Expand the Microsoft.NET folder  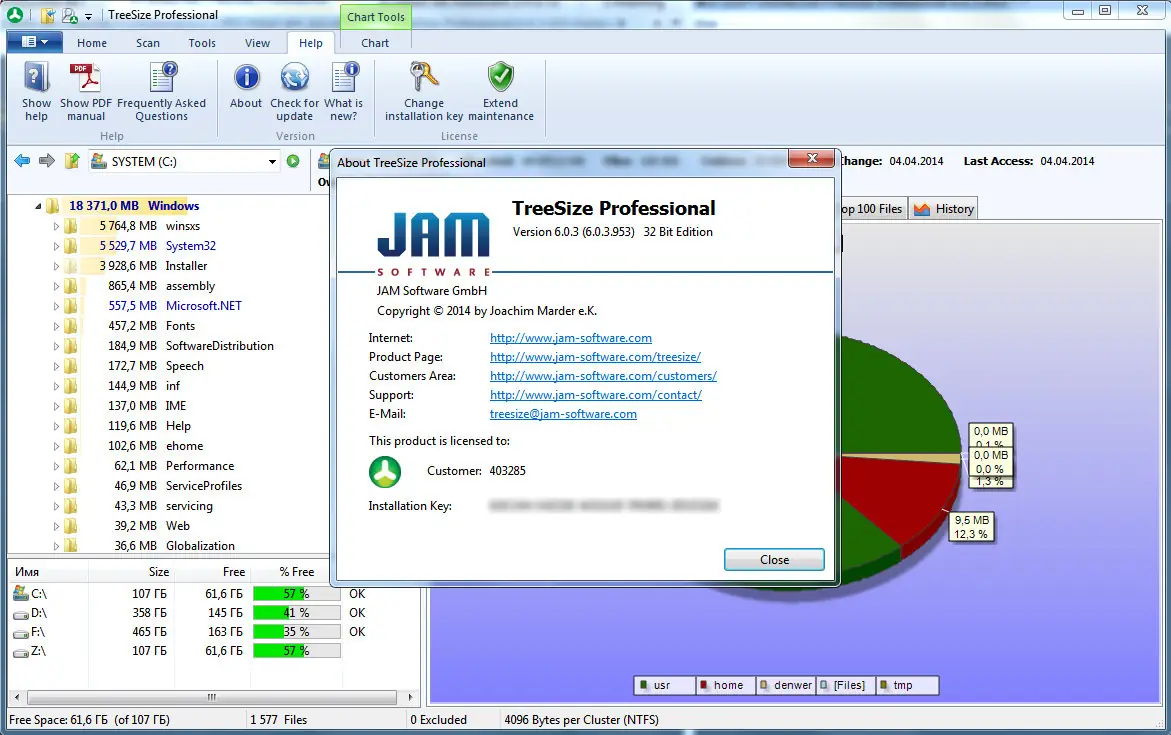[x=56, y=306]
